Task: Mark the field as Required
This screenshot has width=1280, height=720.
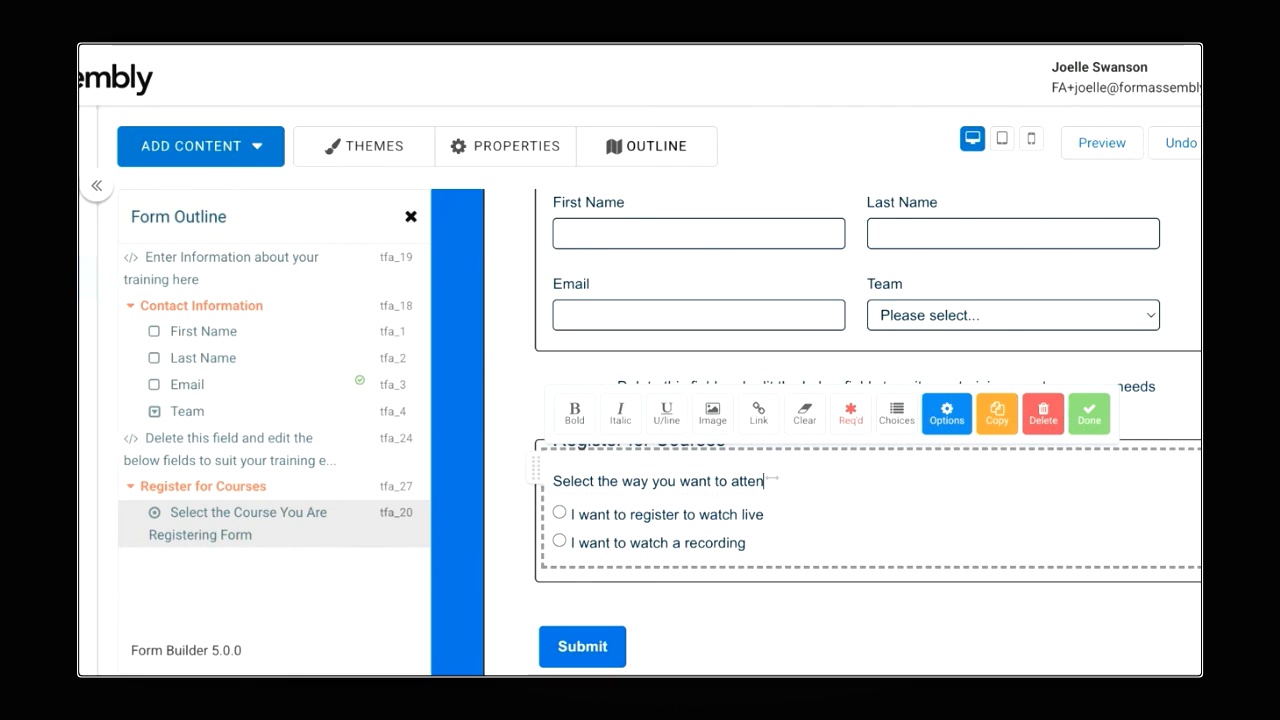Action: click(850, 412)
